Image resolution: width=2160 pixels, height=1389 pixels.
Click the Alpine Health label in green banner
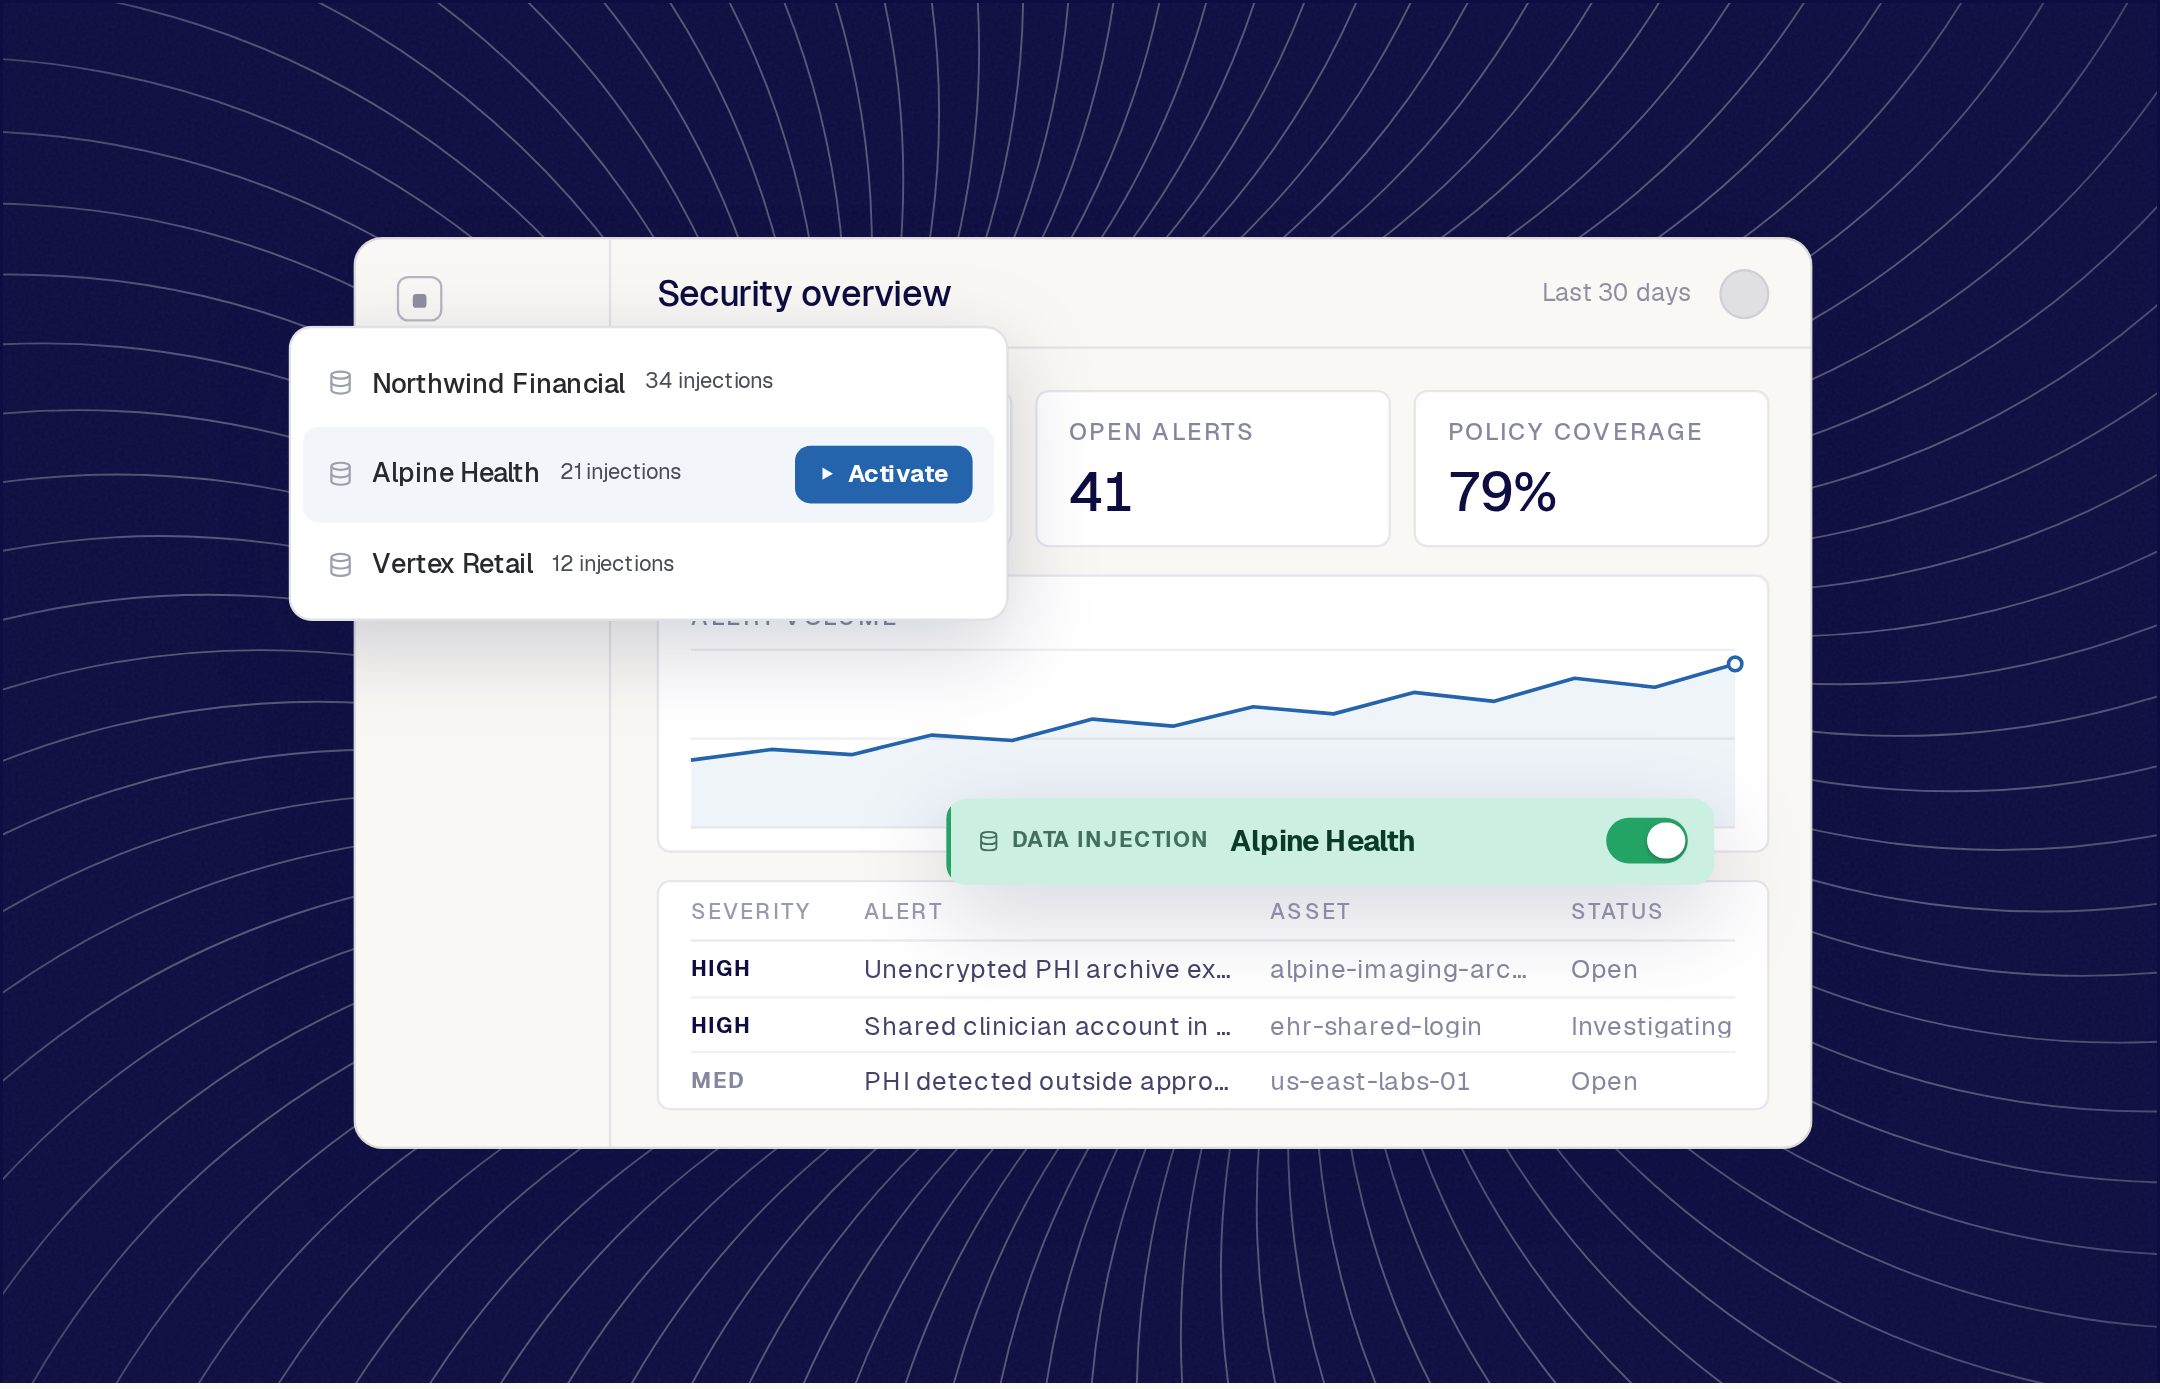tap(1322, 841)
